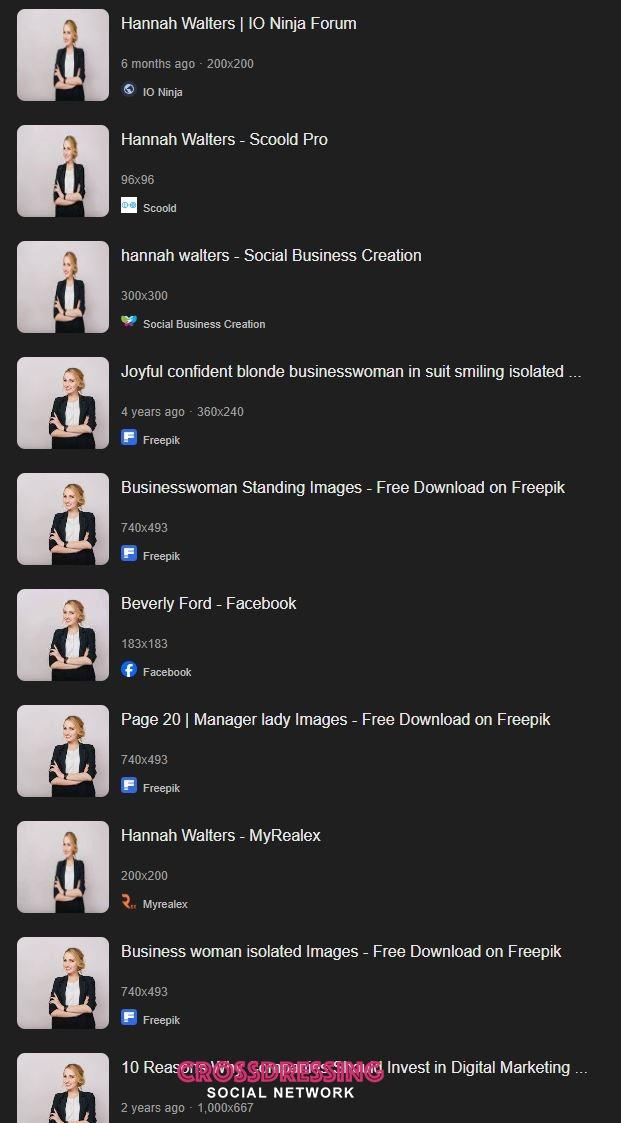The image size is (621, 1123).
Task: Click the Freepik icon under Joyful confident blonde result
Action: click(x=129, y=438)
